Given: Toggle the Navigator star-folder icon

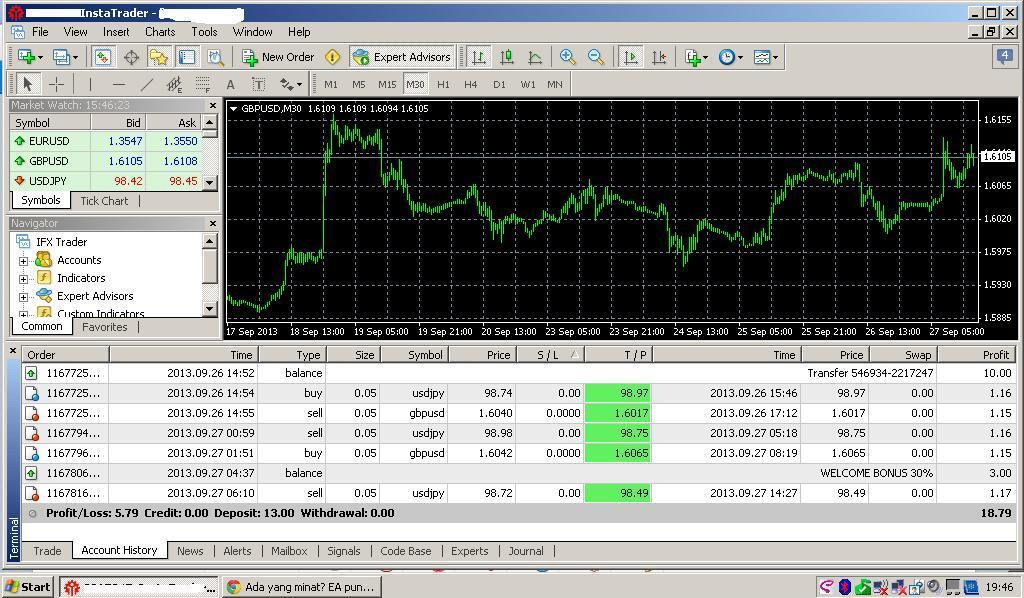Looking at the screenshot, I should coord(159,57).
